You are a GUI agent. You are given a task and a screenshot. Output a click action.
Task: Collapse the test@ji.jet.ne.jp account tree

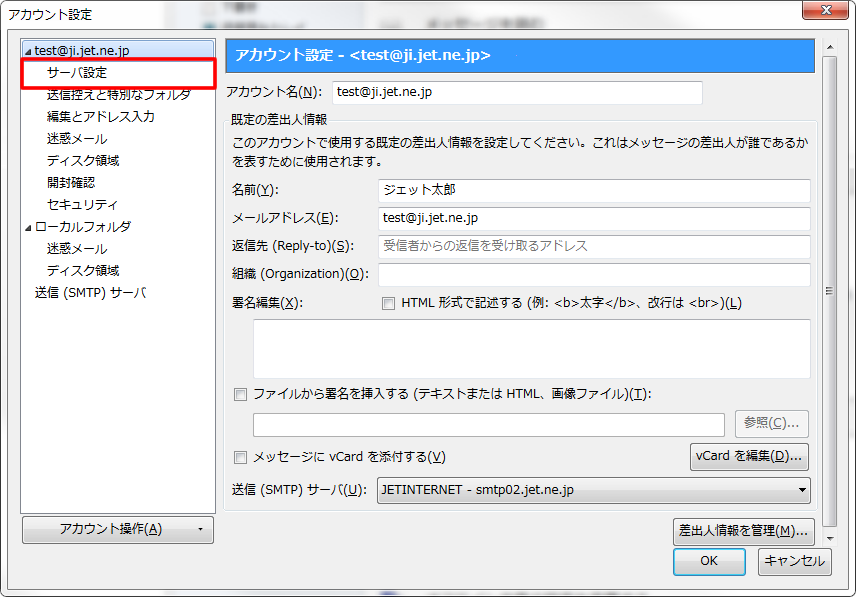pyautogui.click(x=28, y=50)
